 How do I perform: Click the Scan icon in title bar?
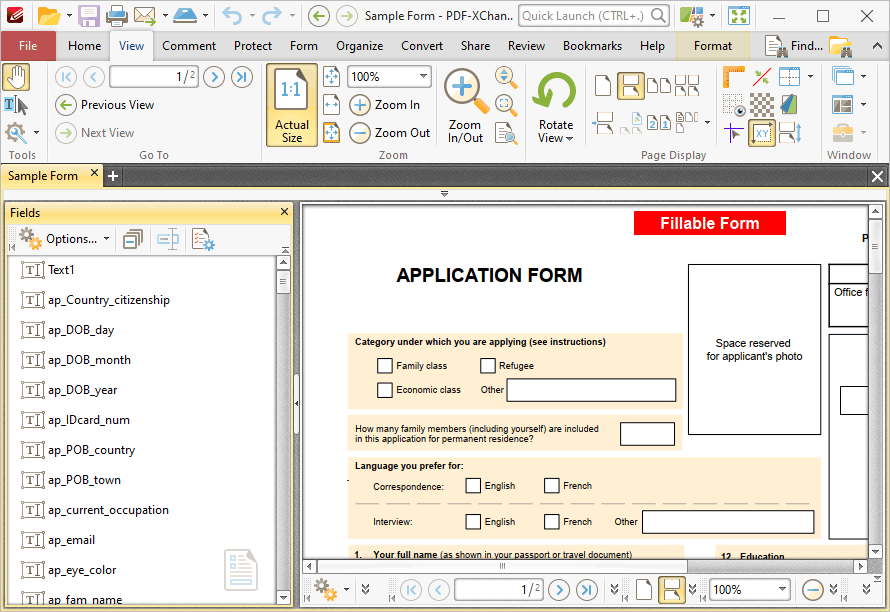[x=185, y=16]
